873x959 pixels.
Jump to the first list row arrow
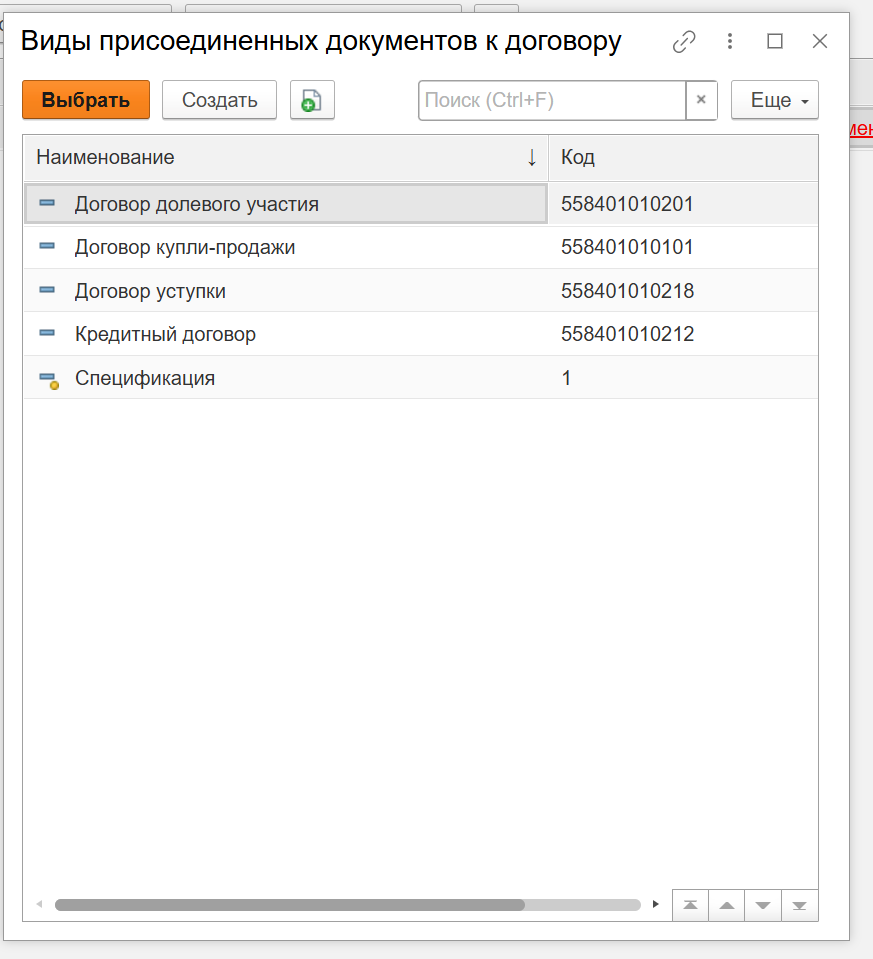click(690, 905)
